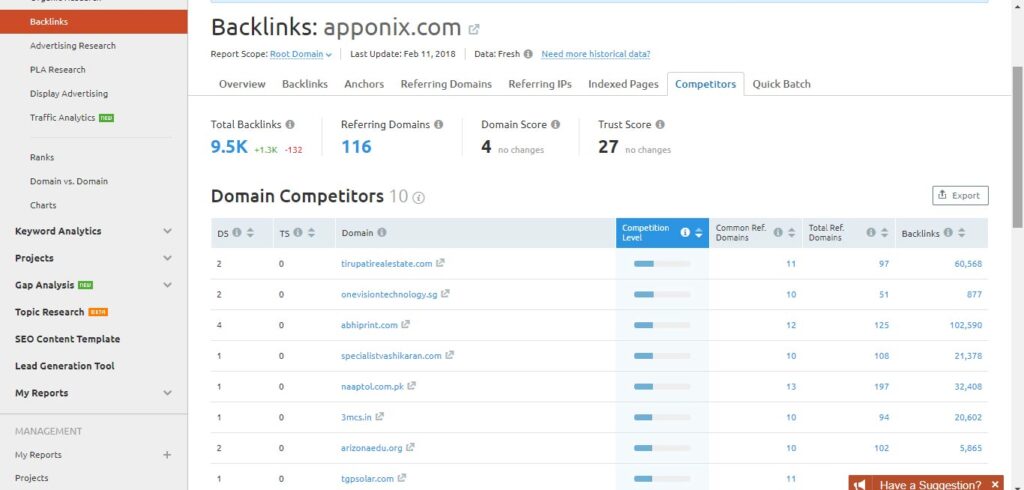Switch to Indexed Pages tab
1024x490 pixels.
(623, 84)
